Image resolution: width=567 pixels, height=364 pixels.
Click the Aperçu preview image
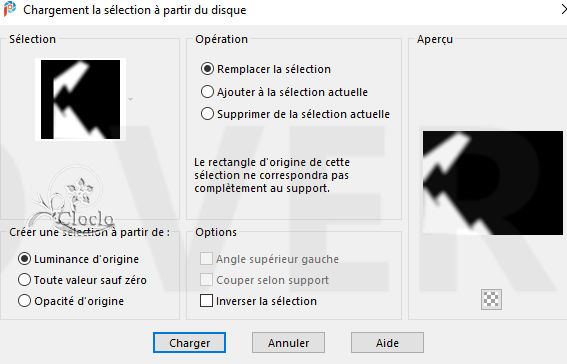point(493,183)
